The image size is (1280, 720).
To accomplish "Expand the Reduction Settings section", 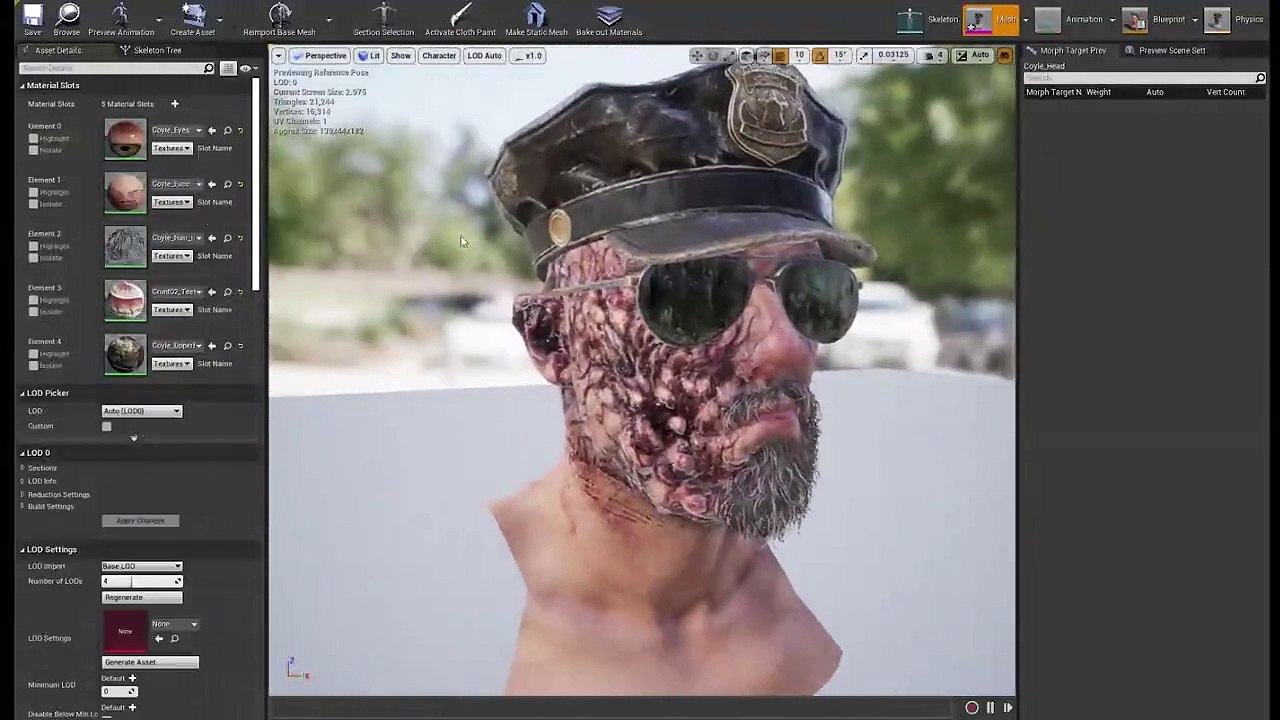I will click(x=58, y=495).
